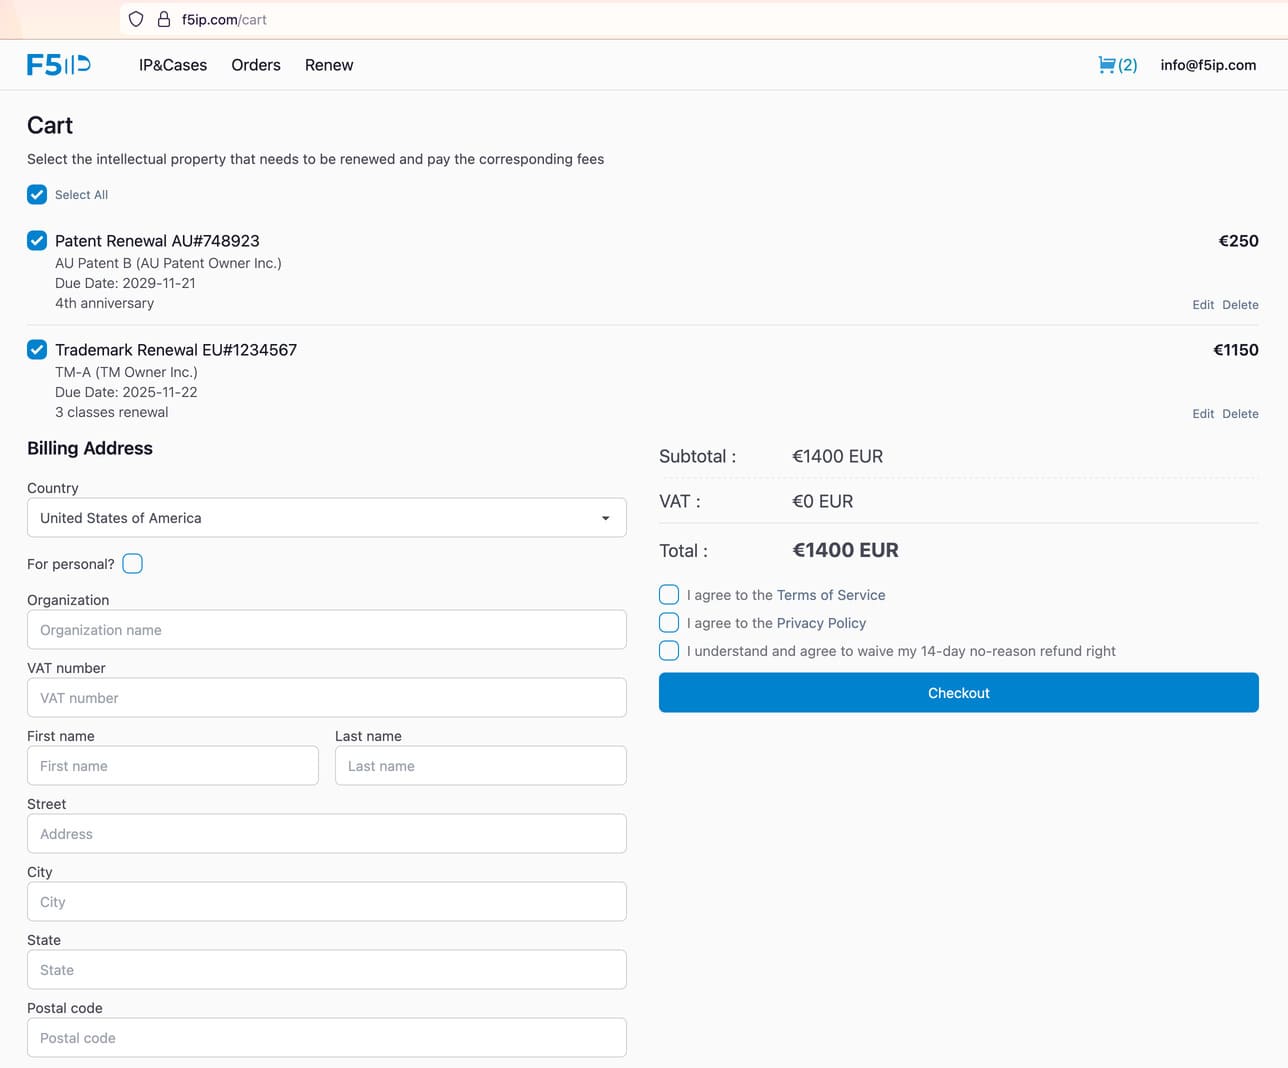The height and width of the screenshot is (1068, 1288).
Task: Click the shield icon in the address bar
Action: (135, 18)
